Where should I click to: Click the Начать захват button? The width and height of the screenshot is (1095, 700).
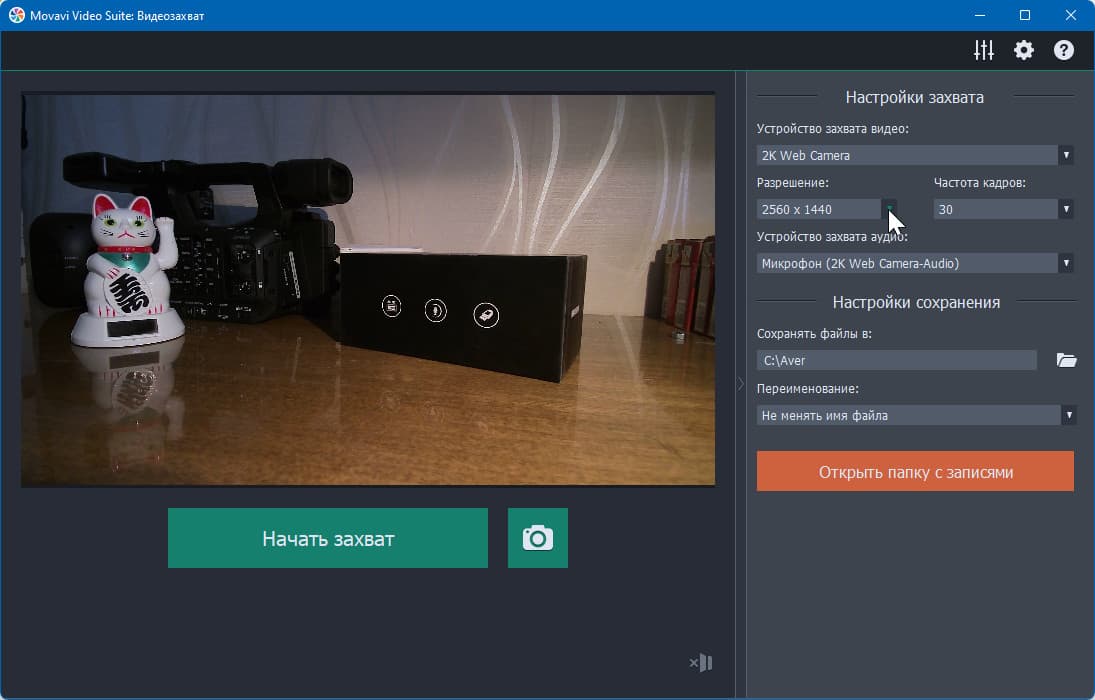(328, 538)
